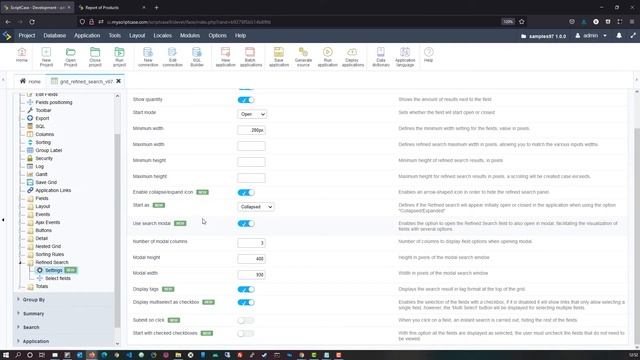Open the Start as Collapsed dropdown
The image size is (640, 360).
(256, 207)
